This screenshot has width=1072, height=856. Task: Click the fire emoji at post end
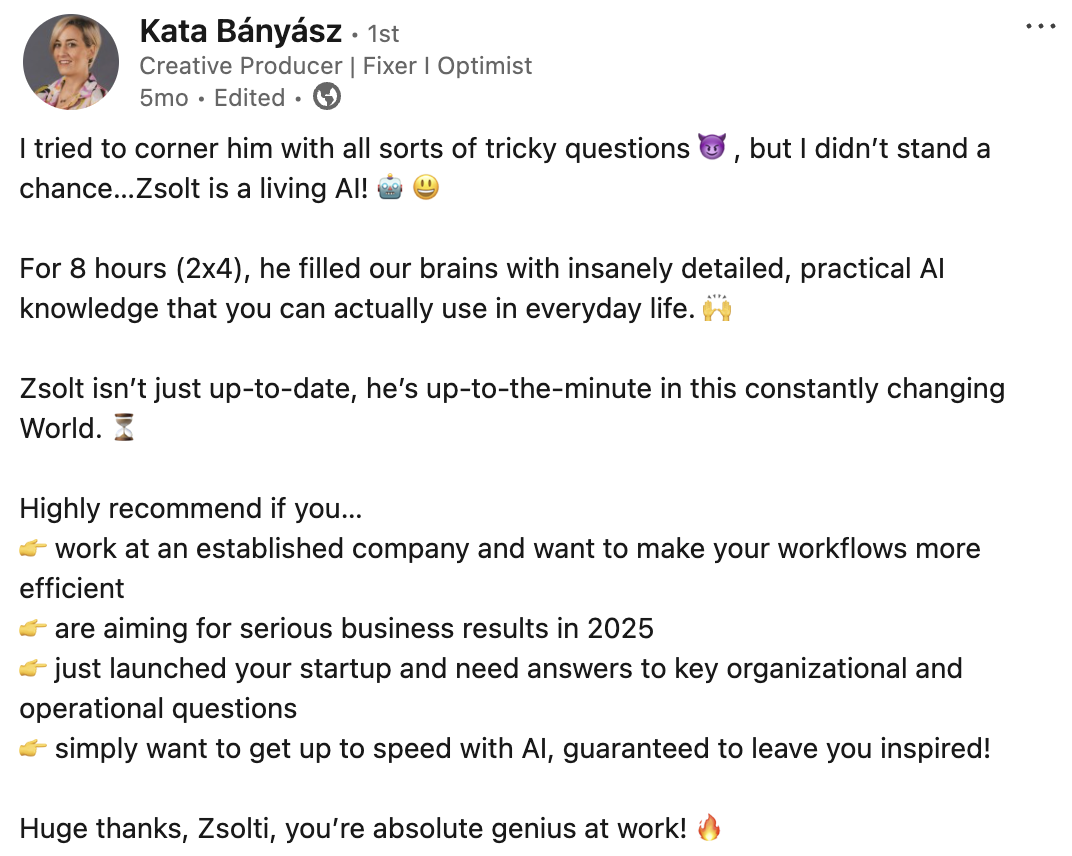[x=708, y=828]
